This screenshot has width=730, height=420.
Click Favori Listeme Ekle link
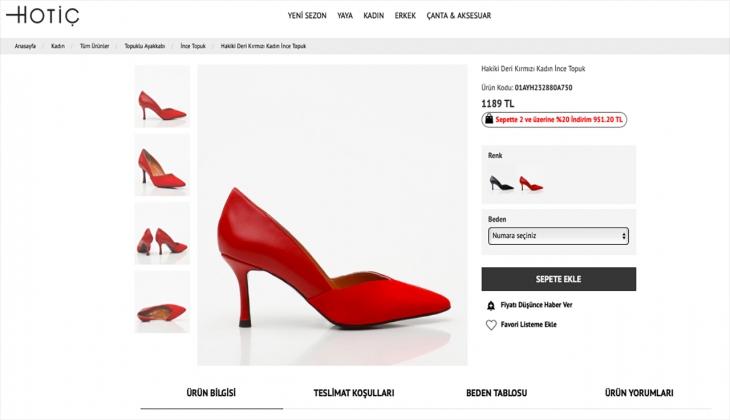coord(528,325)
